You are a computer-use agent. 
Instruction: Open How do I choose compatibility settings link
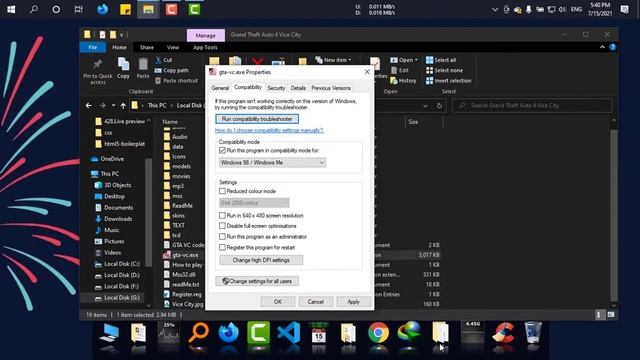269,130
